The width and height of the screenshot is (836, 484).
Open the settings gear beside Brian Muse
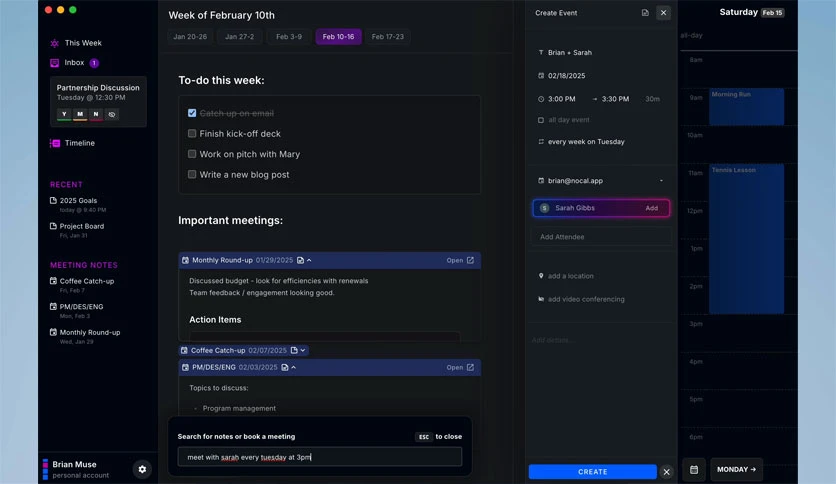(142, 469)
